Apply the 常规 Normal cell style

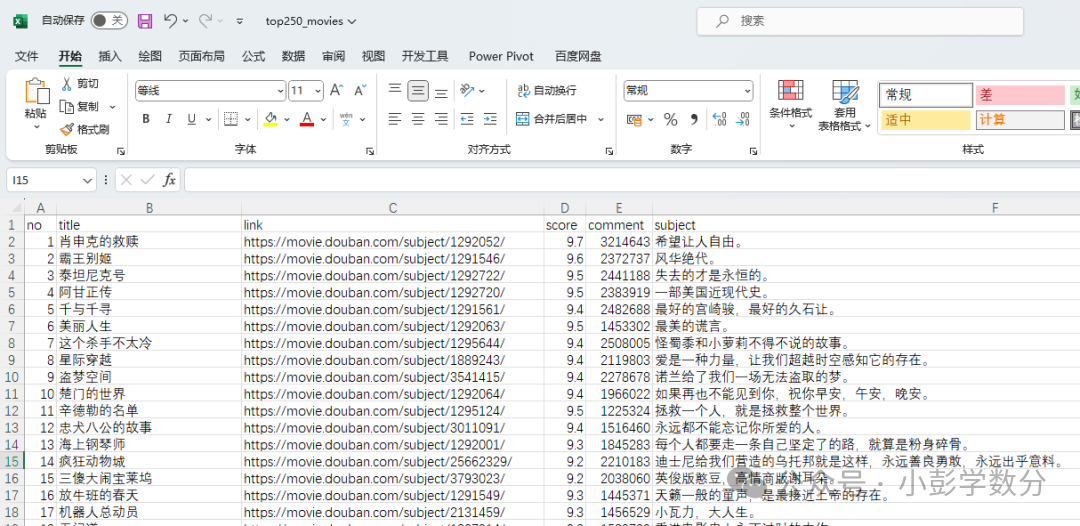[926, 95]
